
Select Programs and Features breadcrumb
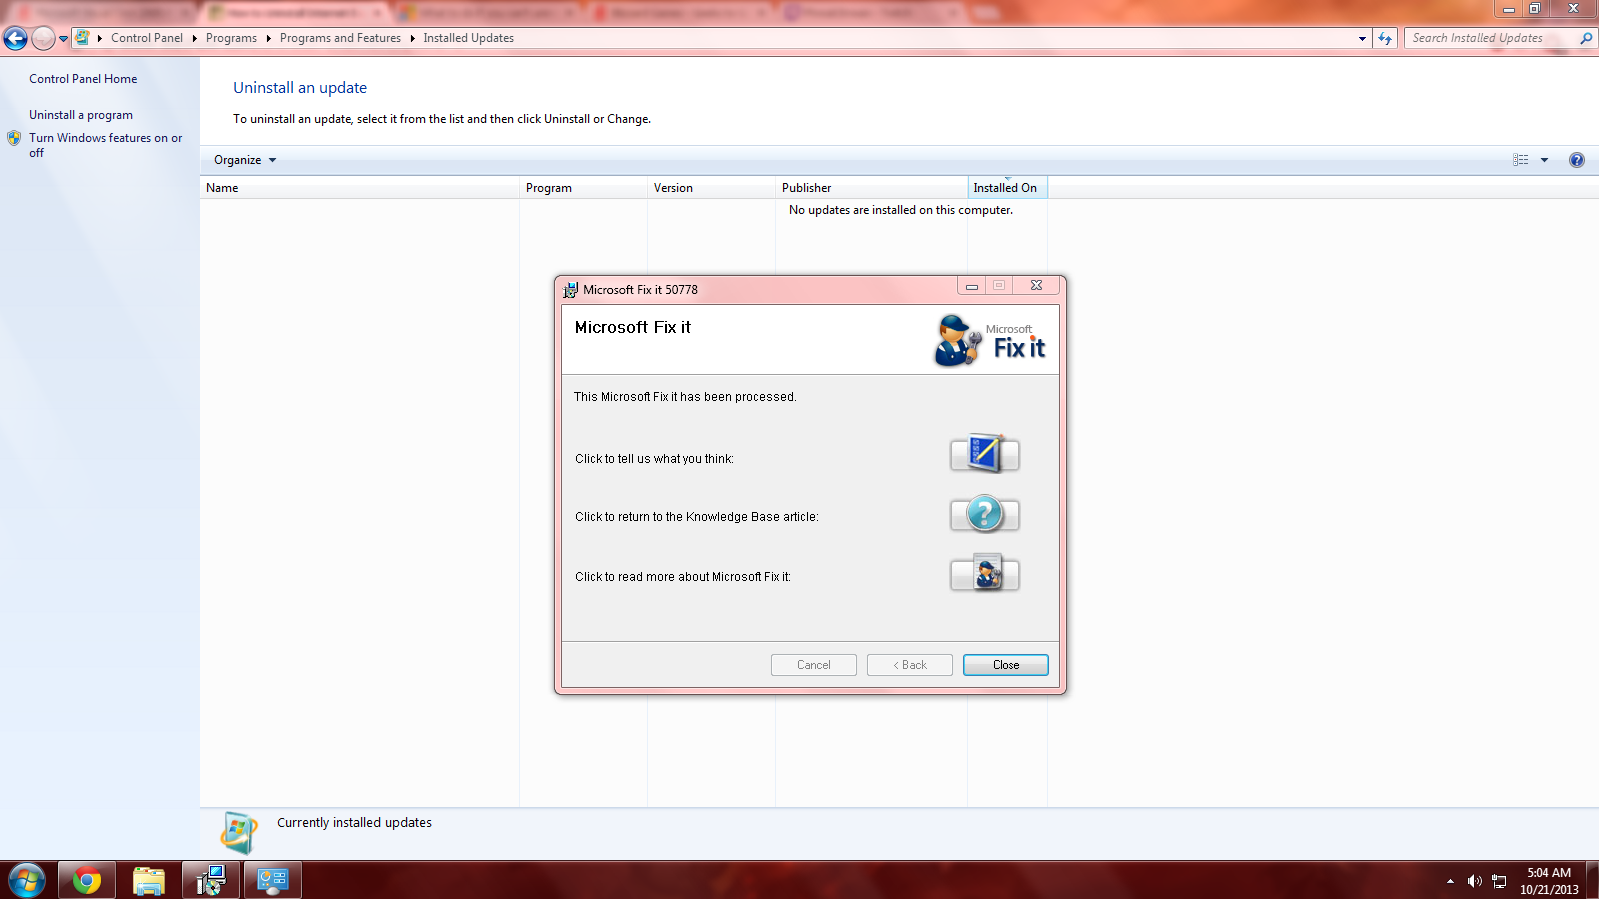(340, 38)
